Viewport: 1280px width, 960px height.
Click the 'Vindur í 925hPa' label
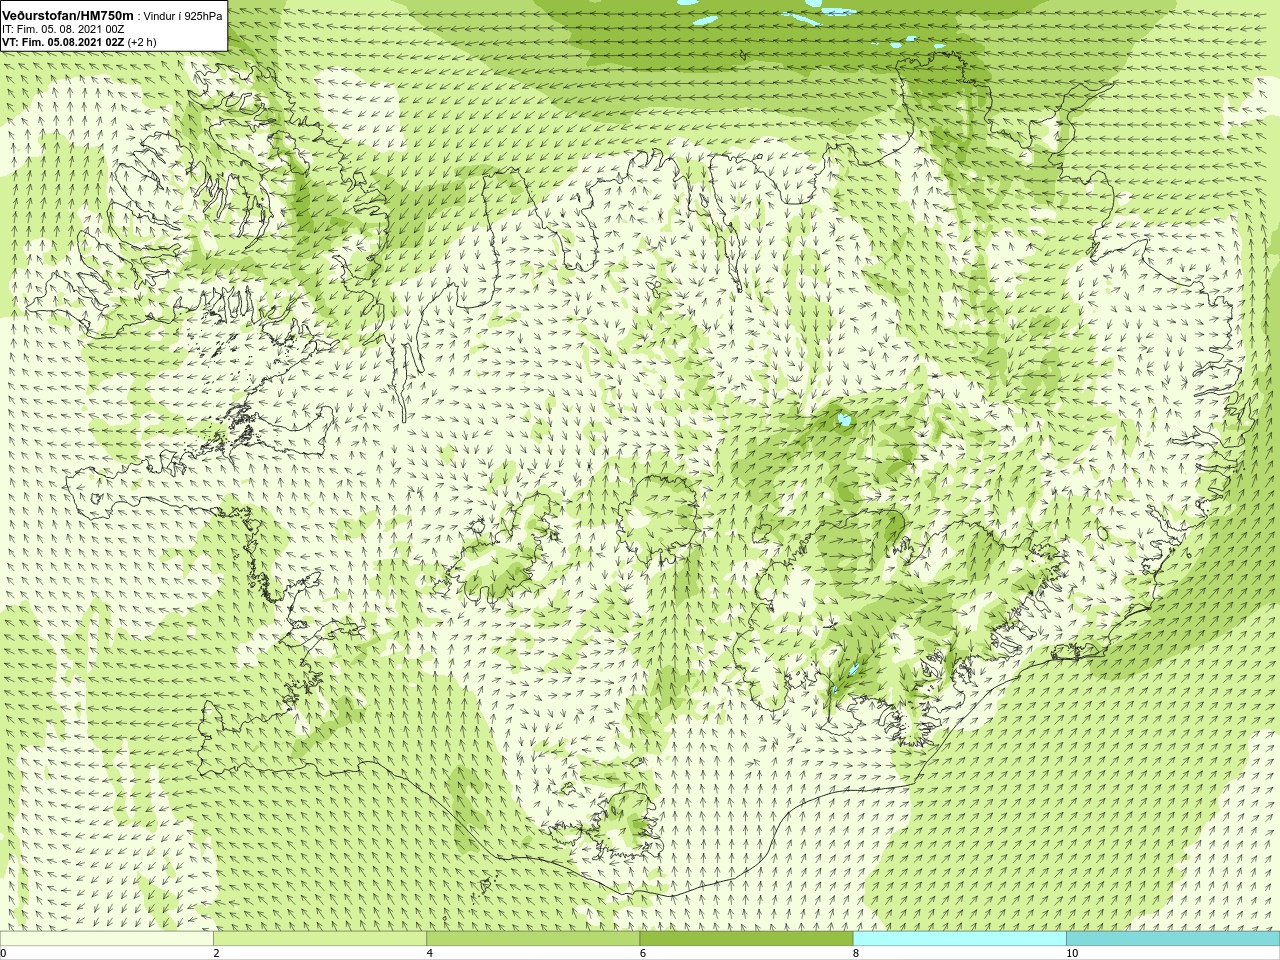tap(183, 16)
